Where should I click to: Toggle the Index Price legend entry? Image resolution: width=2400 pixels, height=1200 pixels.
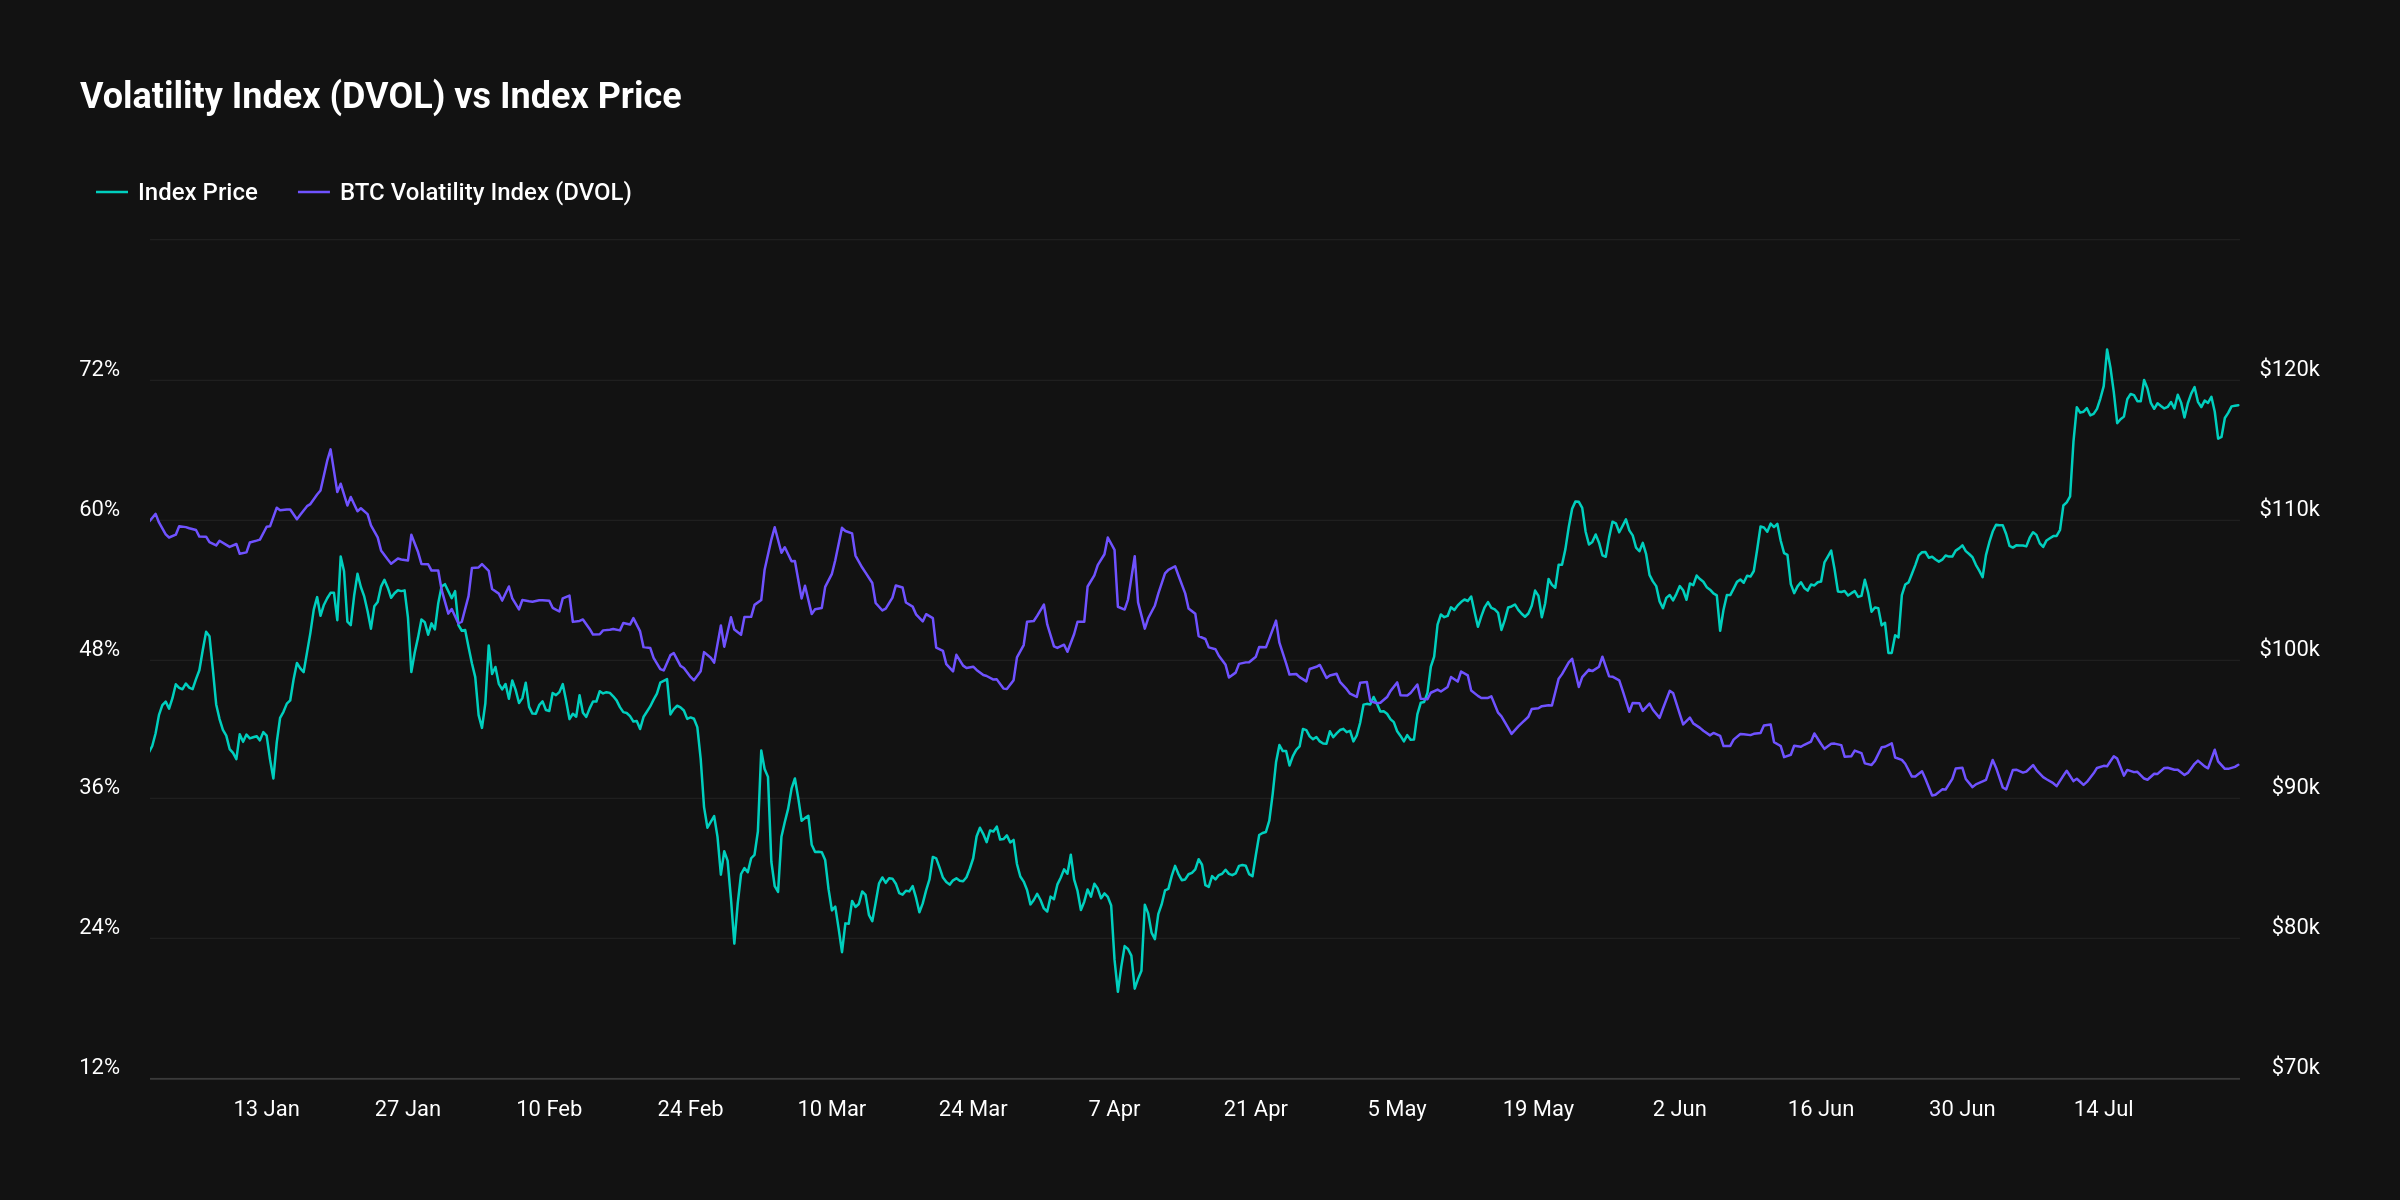point(177,192)
